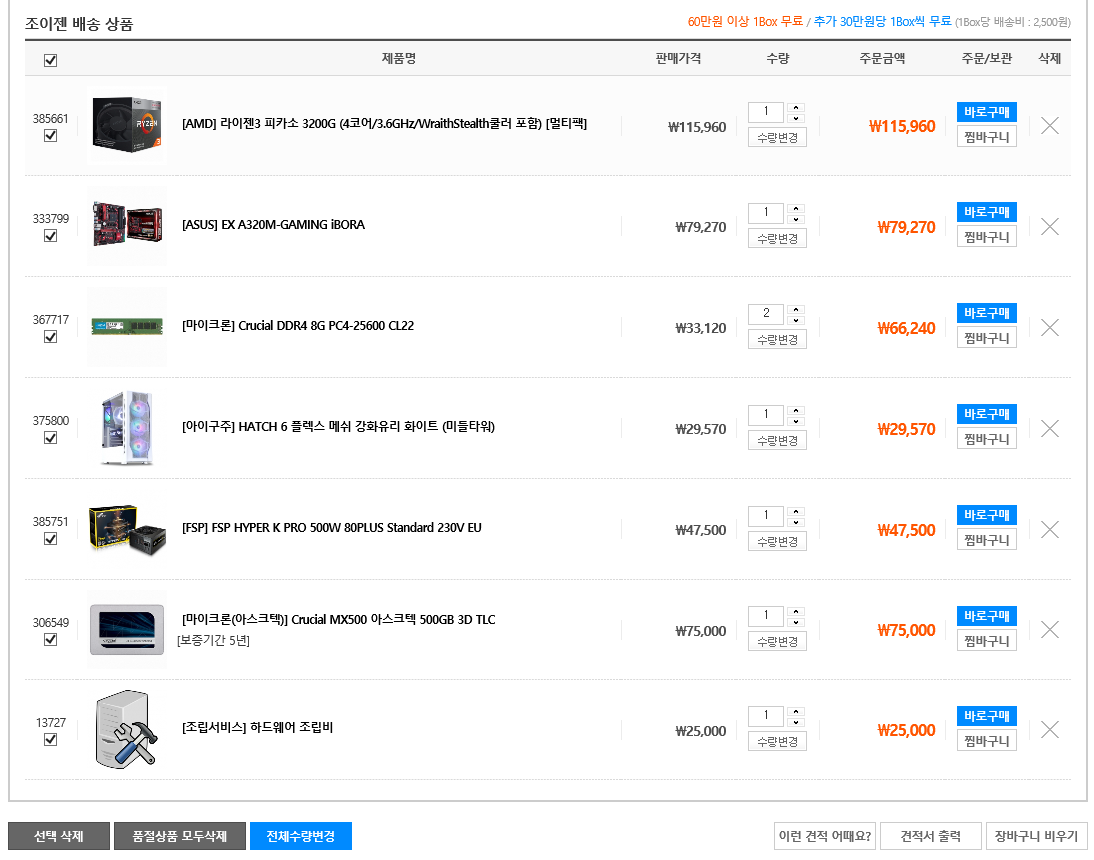Open ASUS EX A320M-GAMING iBORA product link

[273, 225]
